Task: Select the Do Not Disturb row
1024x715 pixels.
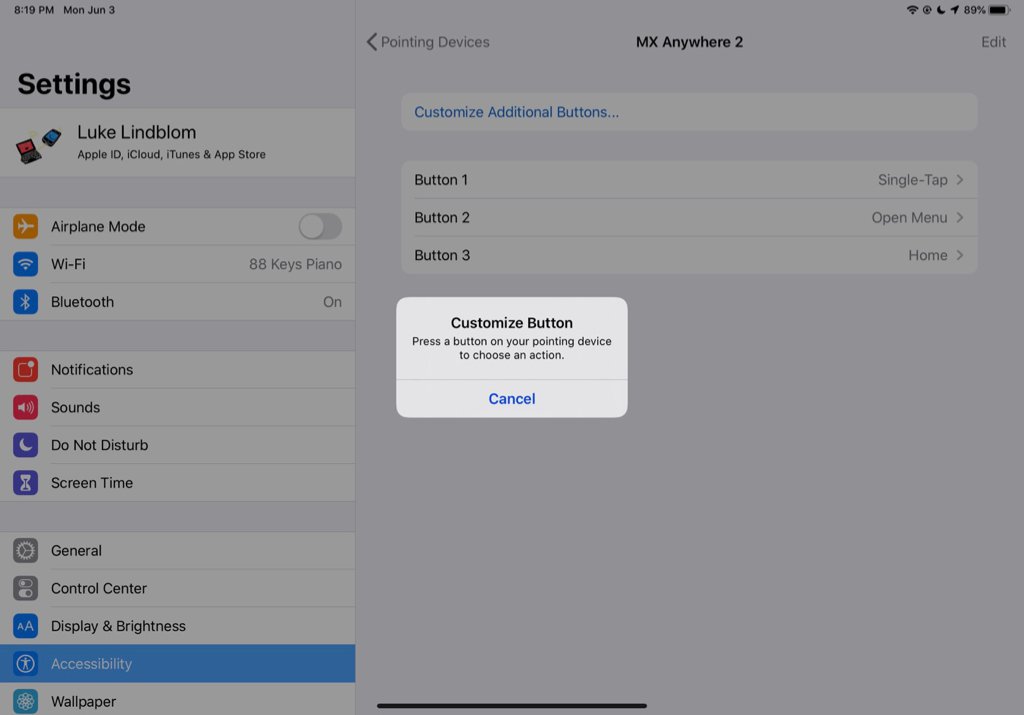Action: click(x=178, y=445)
